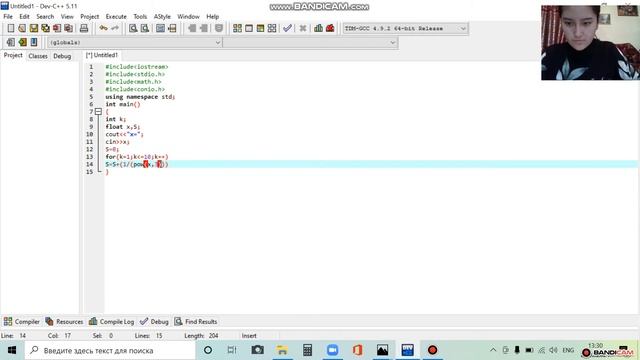Collapse the main function fold marker
This screenshot has height=360, width=640.
(x=98, y=111)
